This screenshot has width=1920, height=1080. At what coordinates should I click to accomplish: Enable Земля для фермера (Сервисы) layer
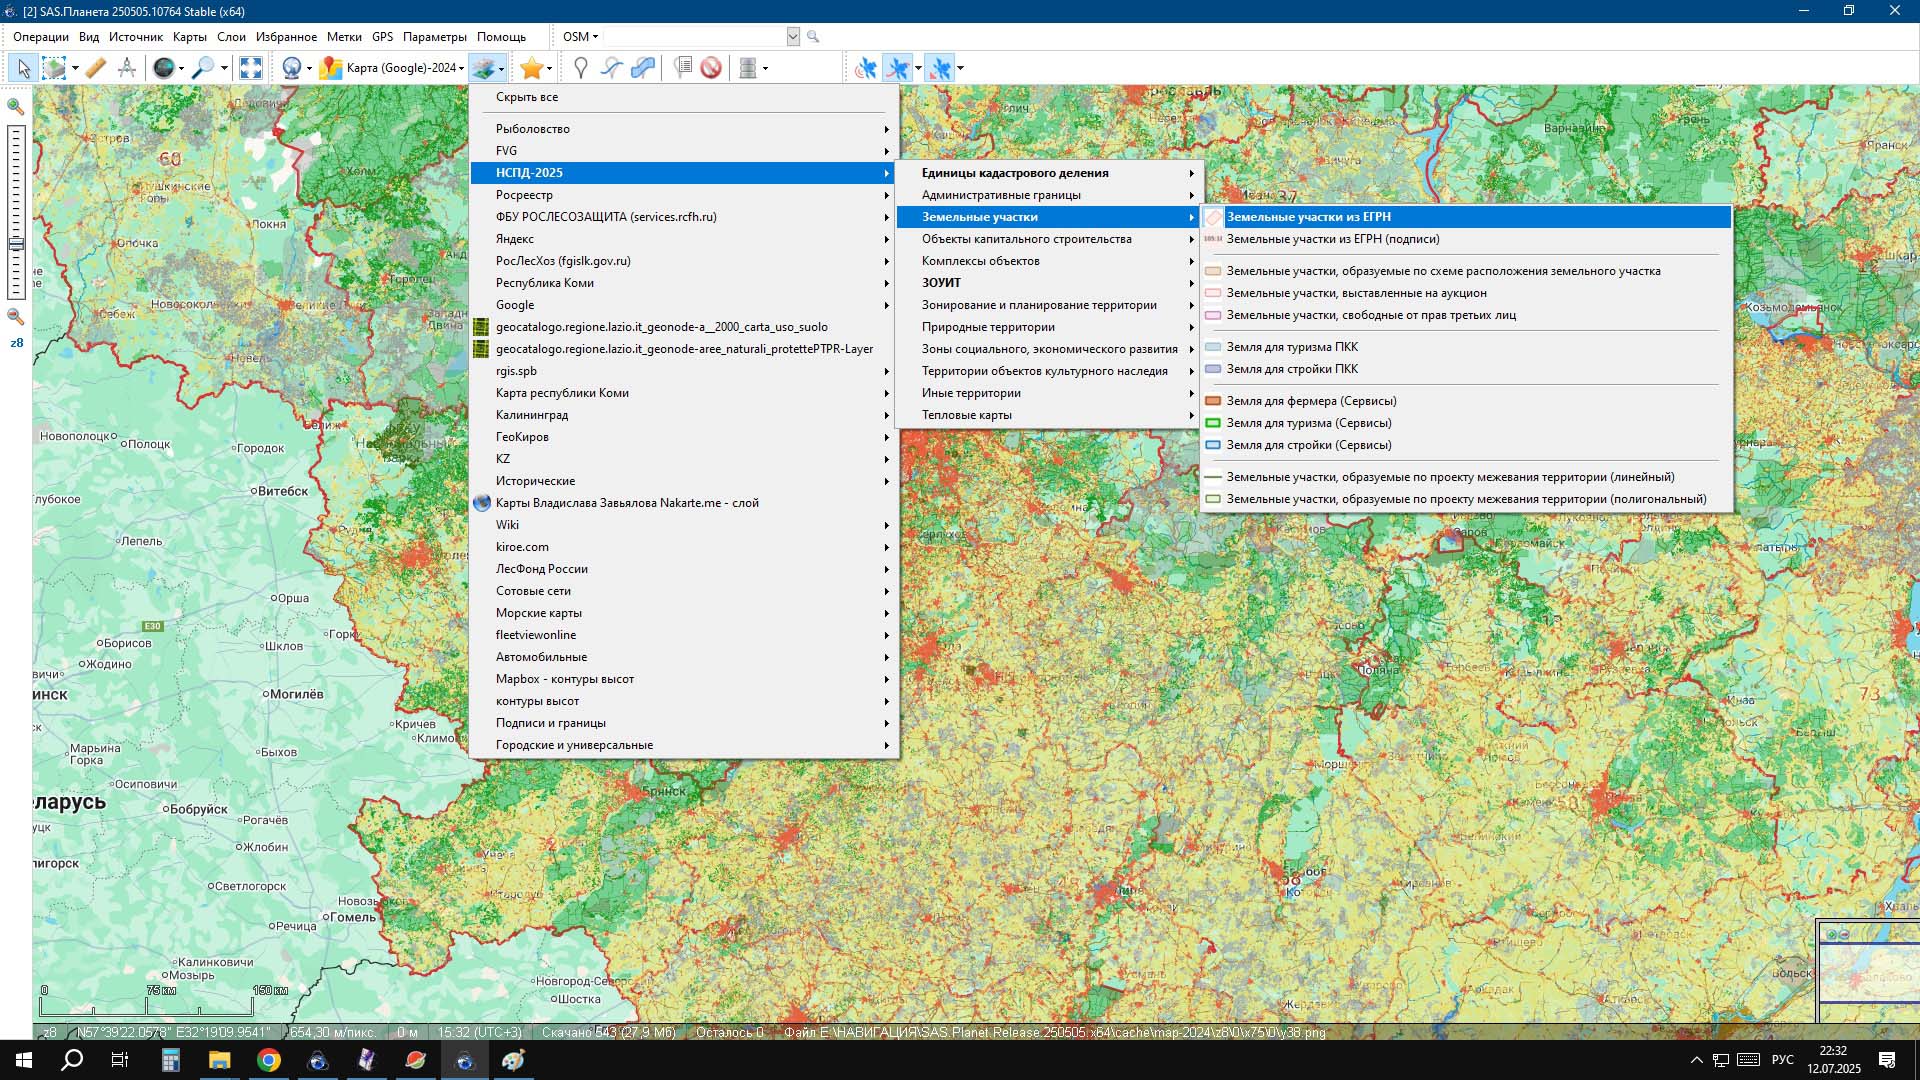pyautogui.click(x=1311, y=401)
